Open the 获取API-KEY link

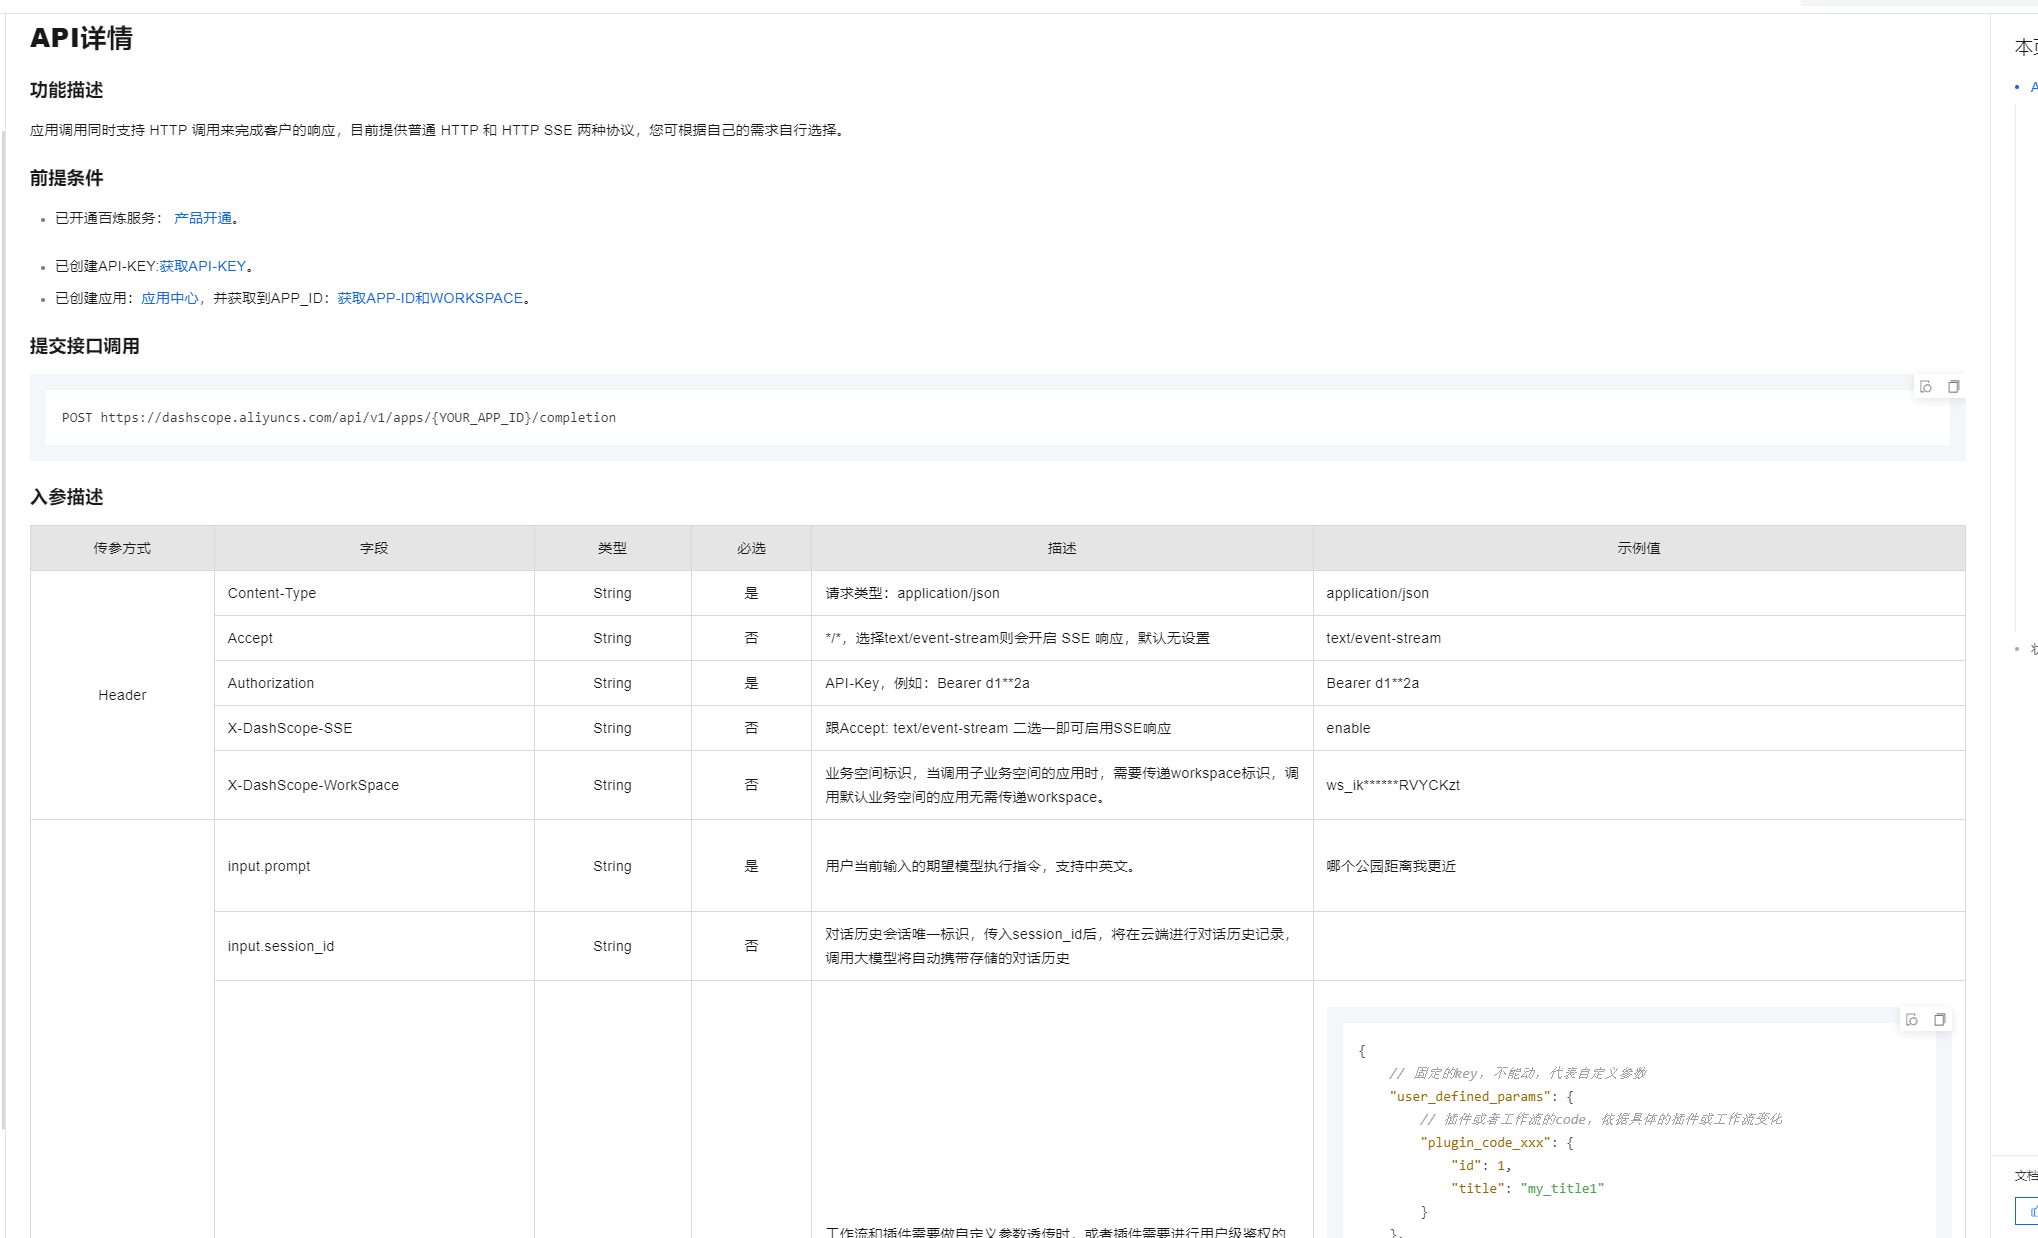click(203, 266)
